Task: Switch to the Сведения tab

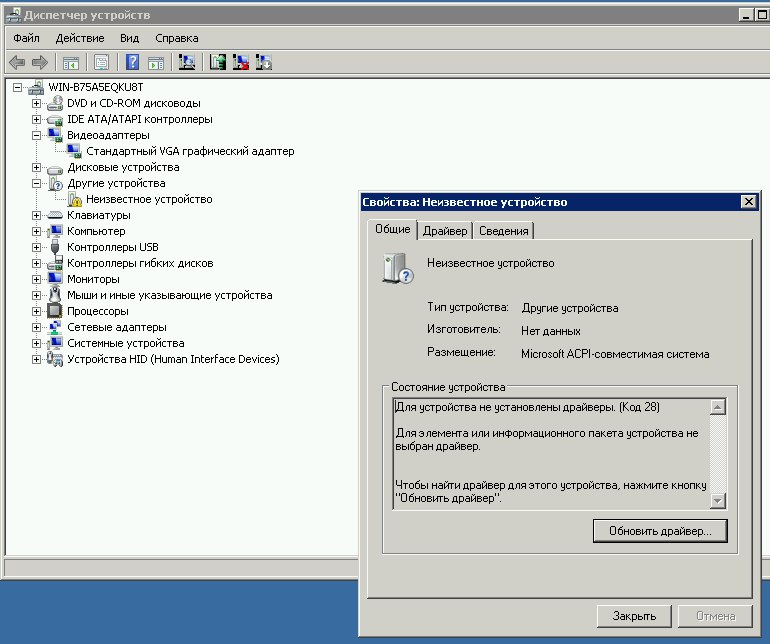Action: pos(503,231)
